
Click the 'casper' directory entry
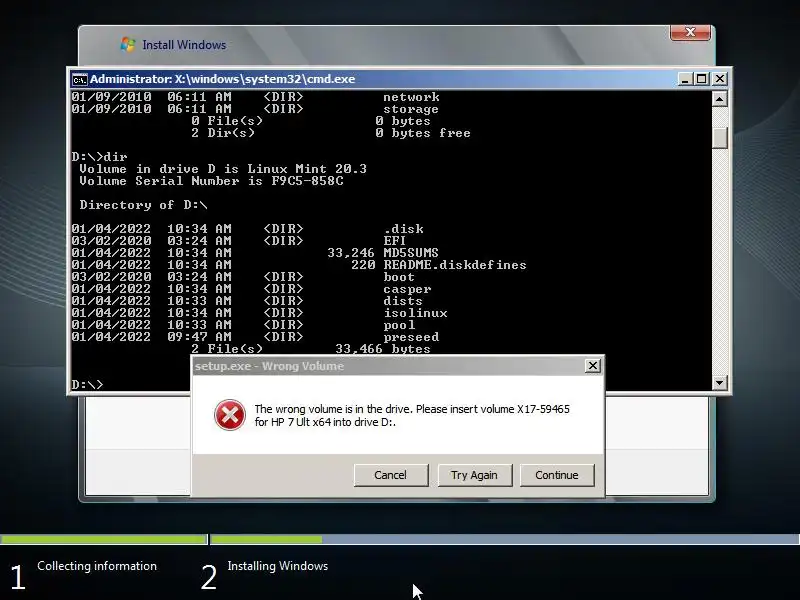tap(407, 289)
